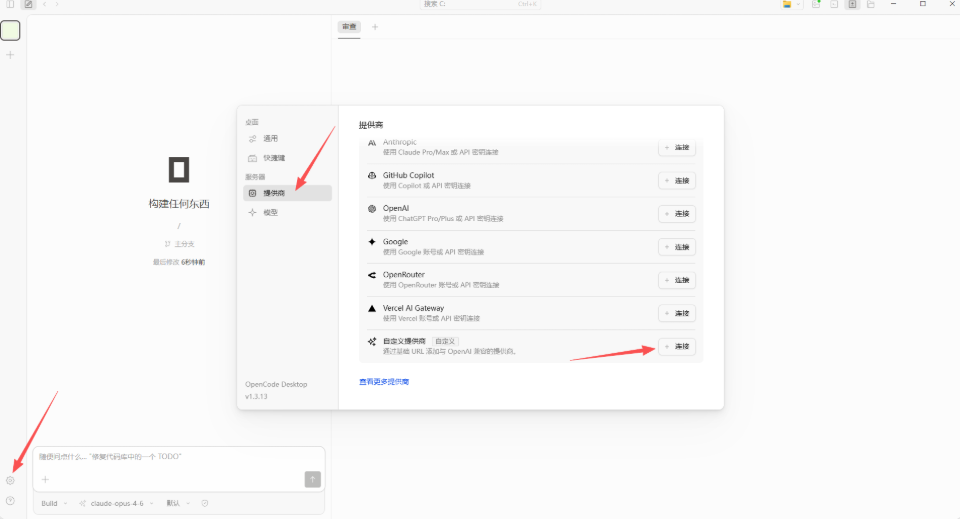Go forward with the right arrow

57,4
